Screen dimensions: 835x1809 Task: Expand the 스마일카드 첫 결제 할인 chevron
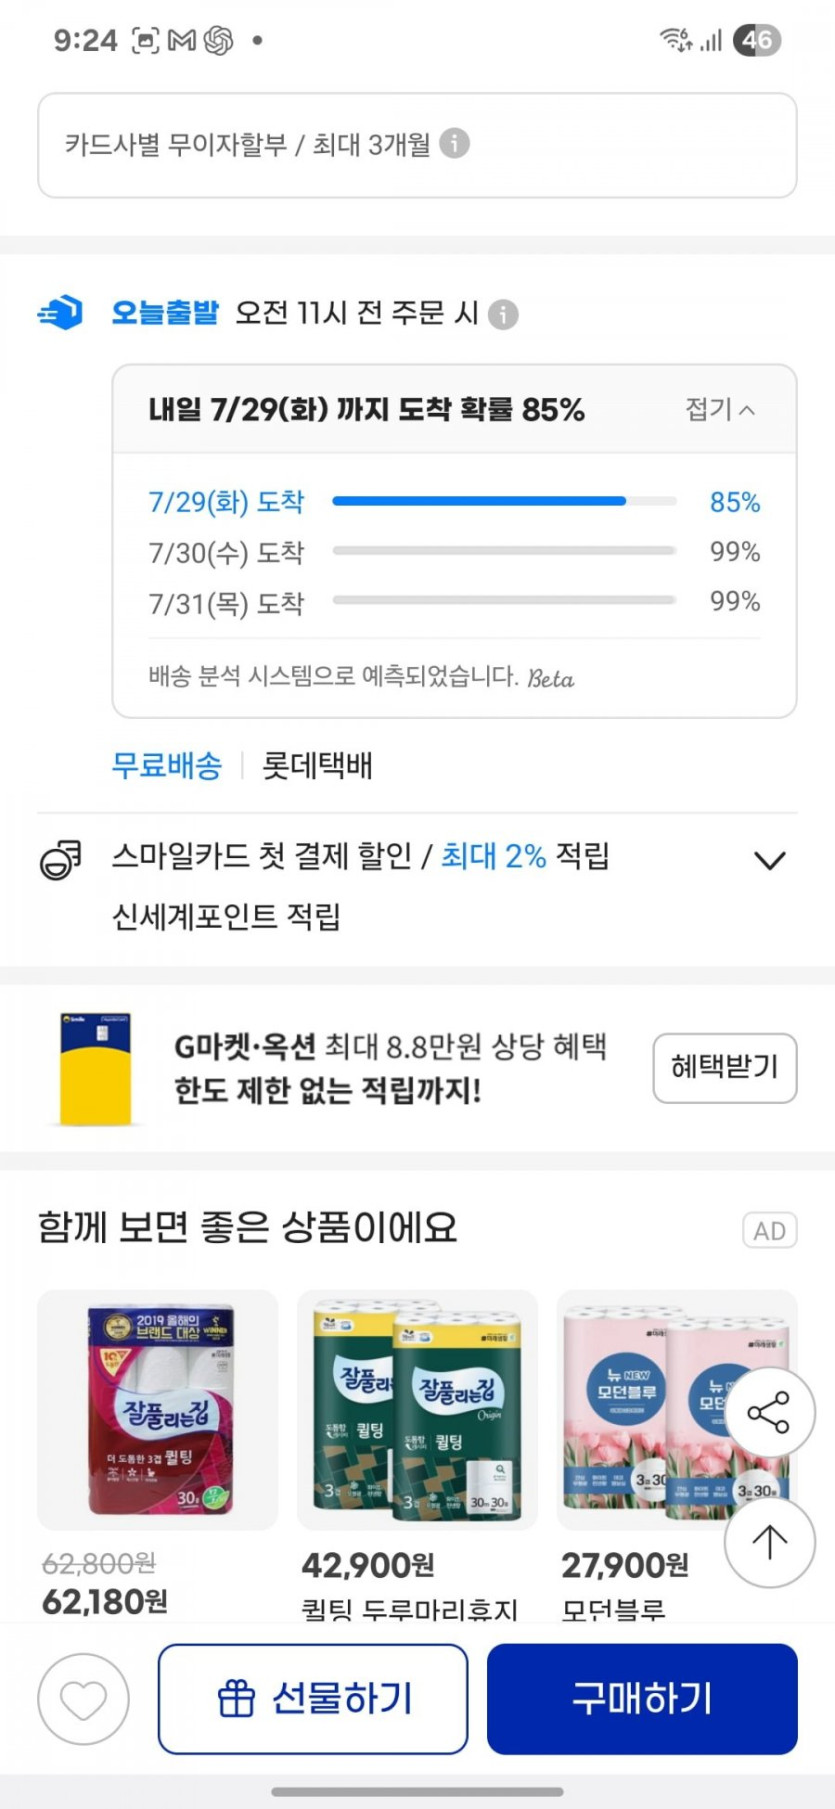click(769, 860)
